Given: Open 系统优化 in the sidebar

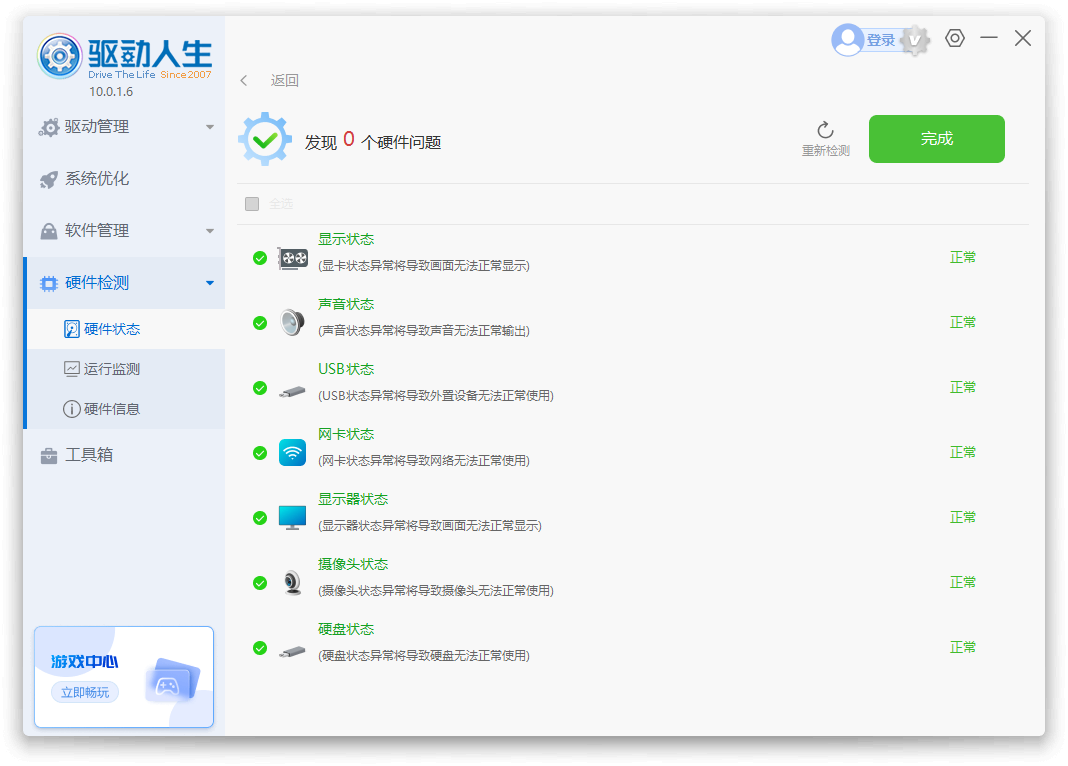Looking at the screenshot, I should pos(97,179).
